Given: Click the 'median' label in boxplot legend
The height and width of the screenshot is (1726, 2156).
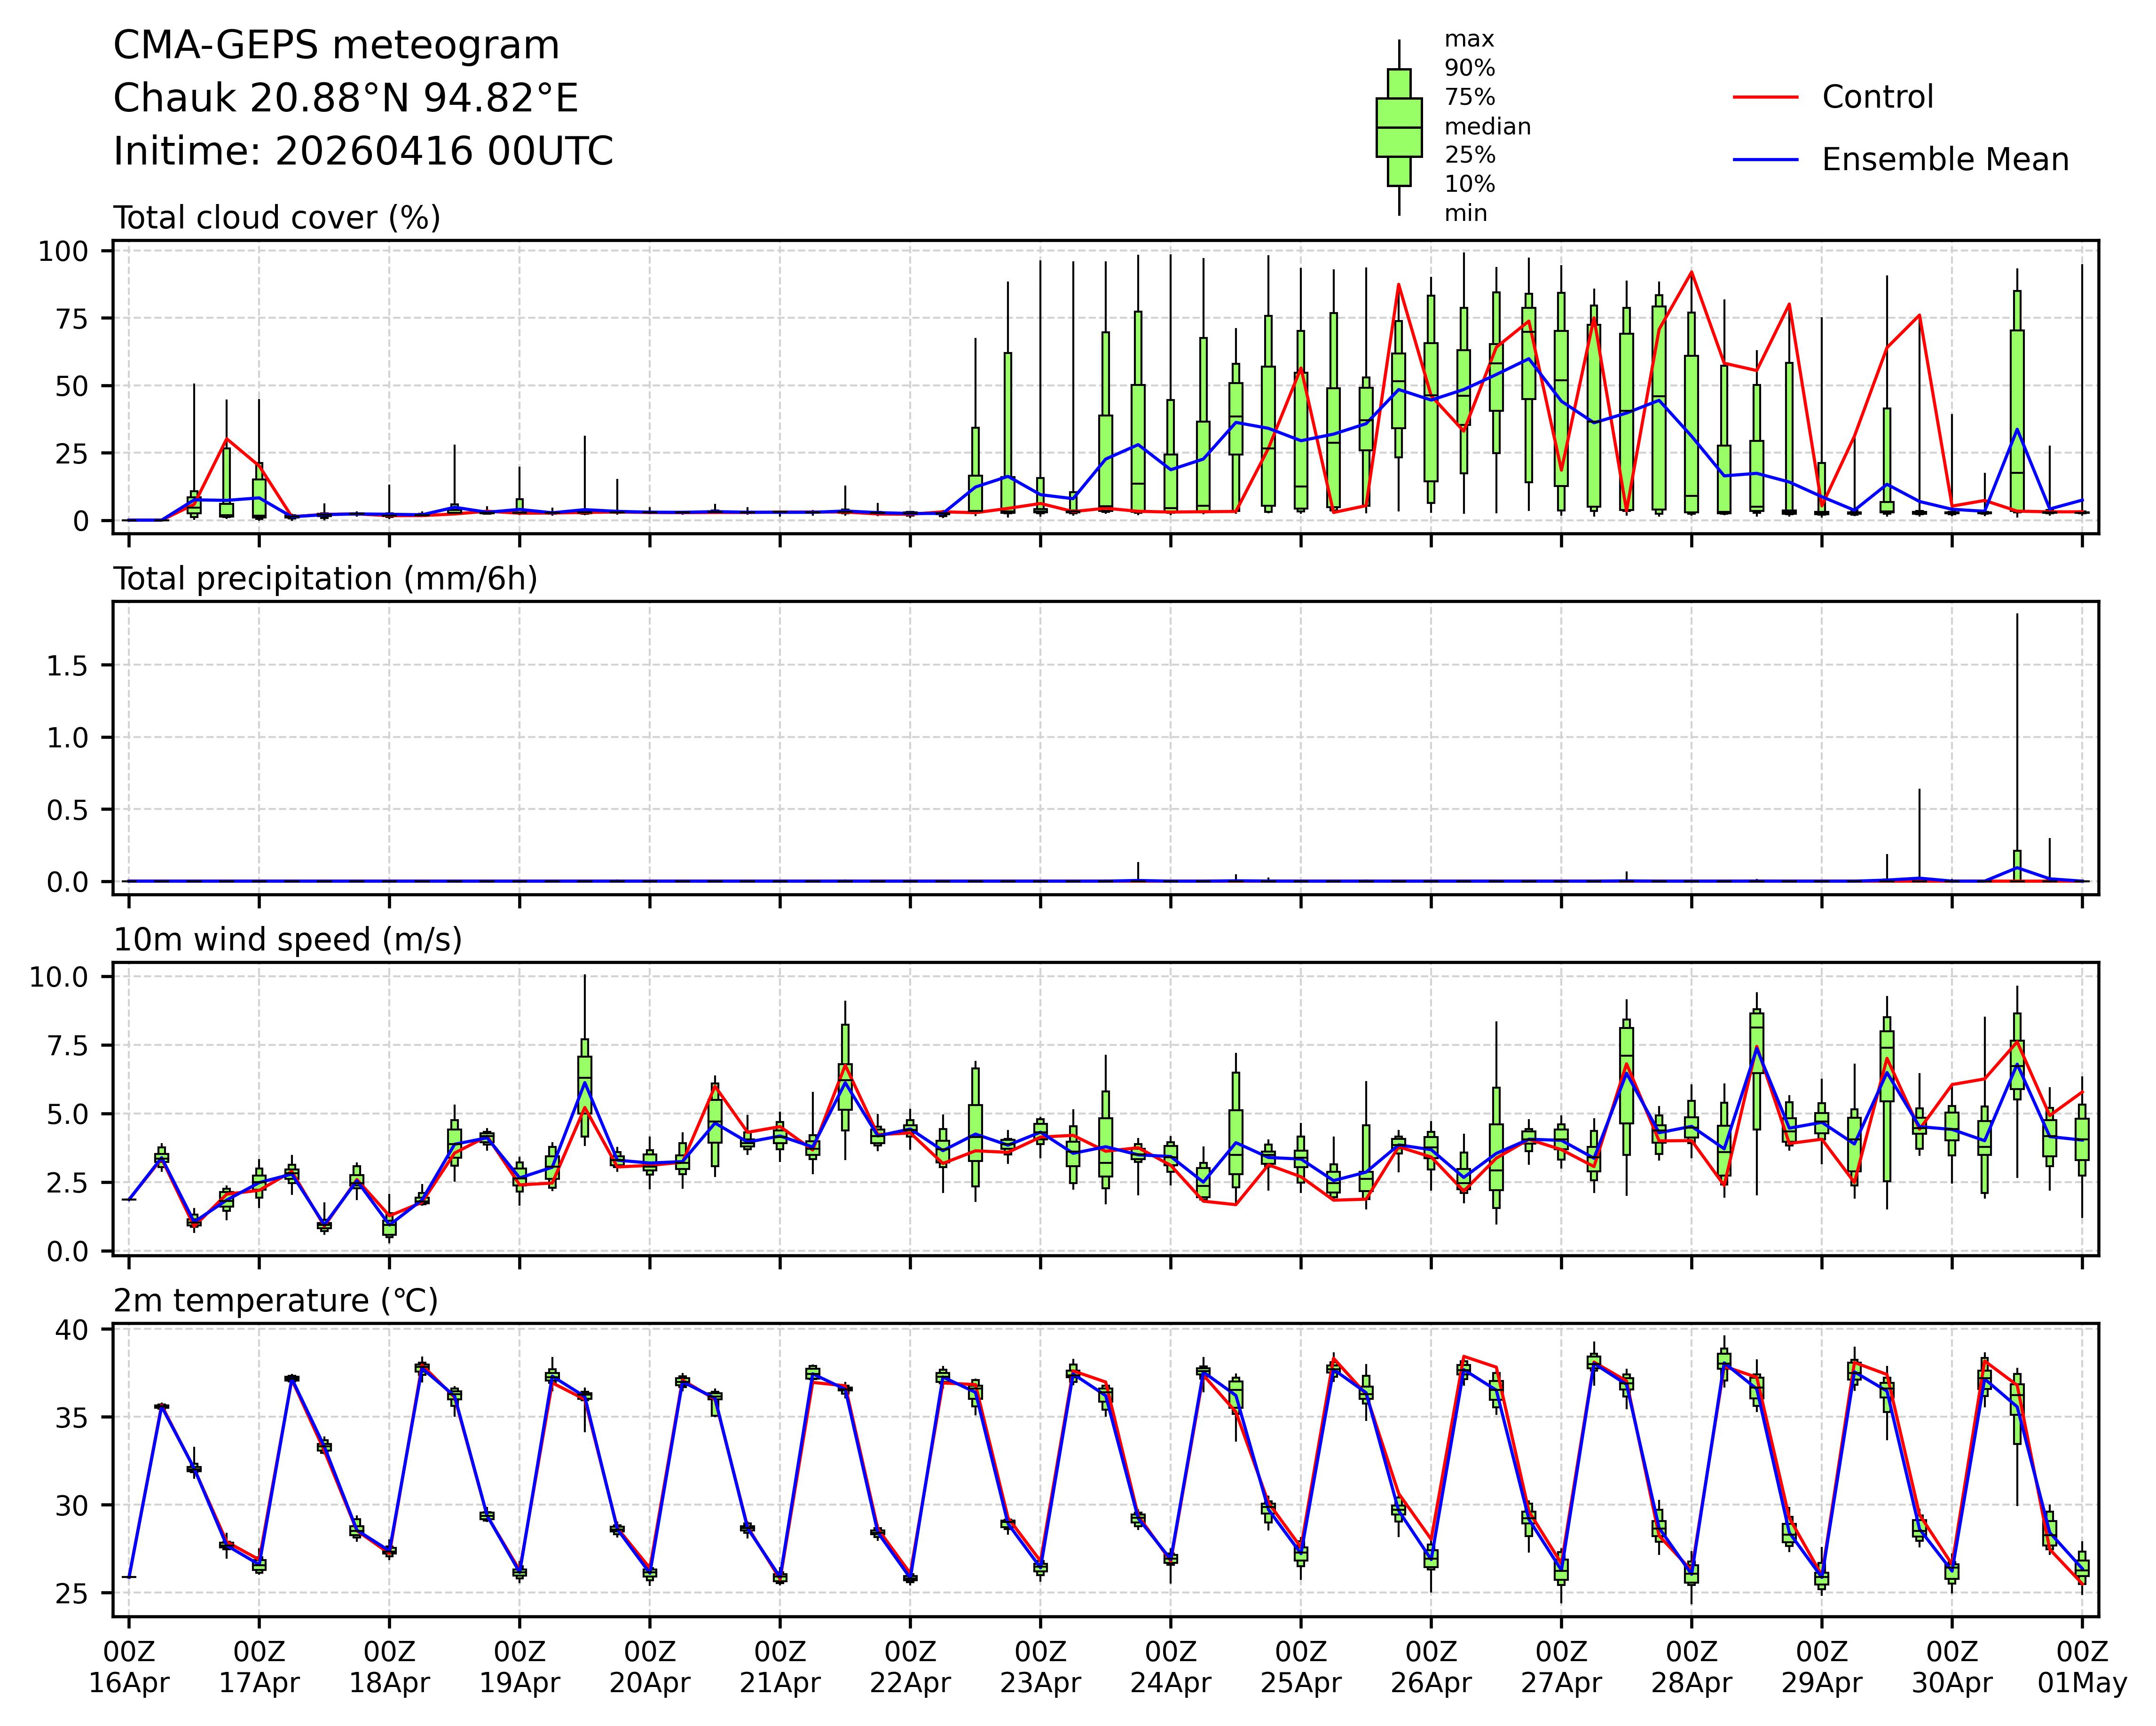Looking at the screenshot, I should [x=1487, y=127].
